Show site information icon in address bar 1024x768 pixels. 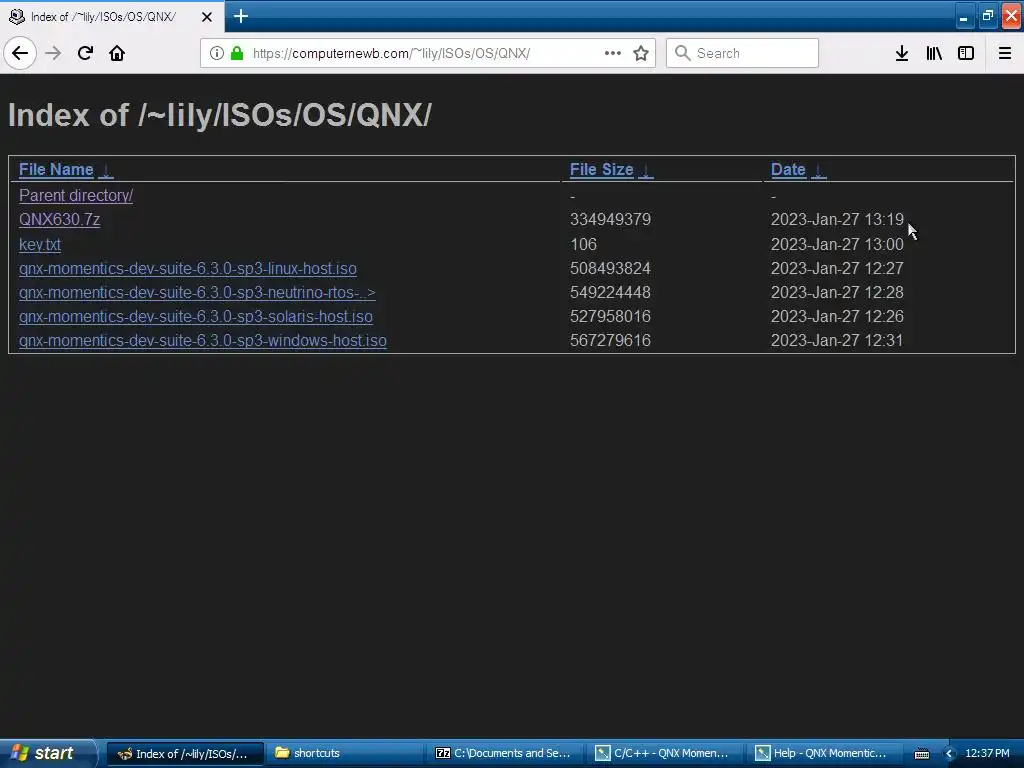pos(217,53)
